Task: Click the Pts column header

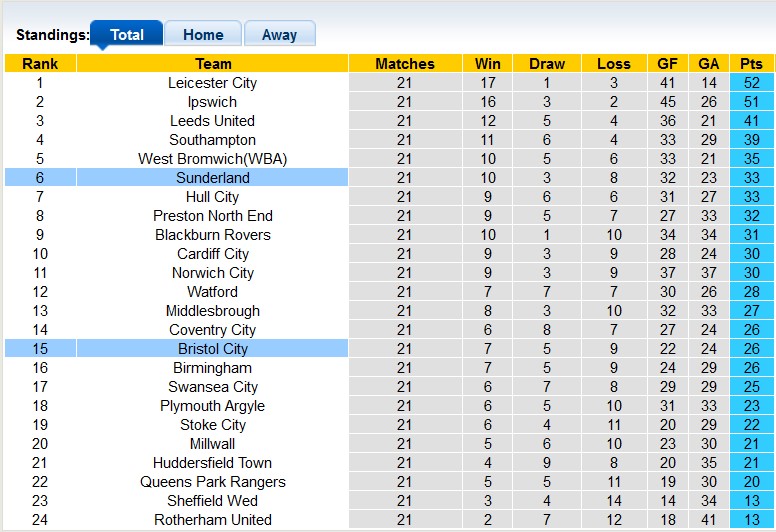Action: click(751, 64)
